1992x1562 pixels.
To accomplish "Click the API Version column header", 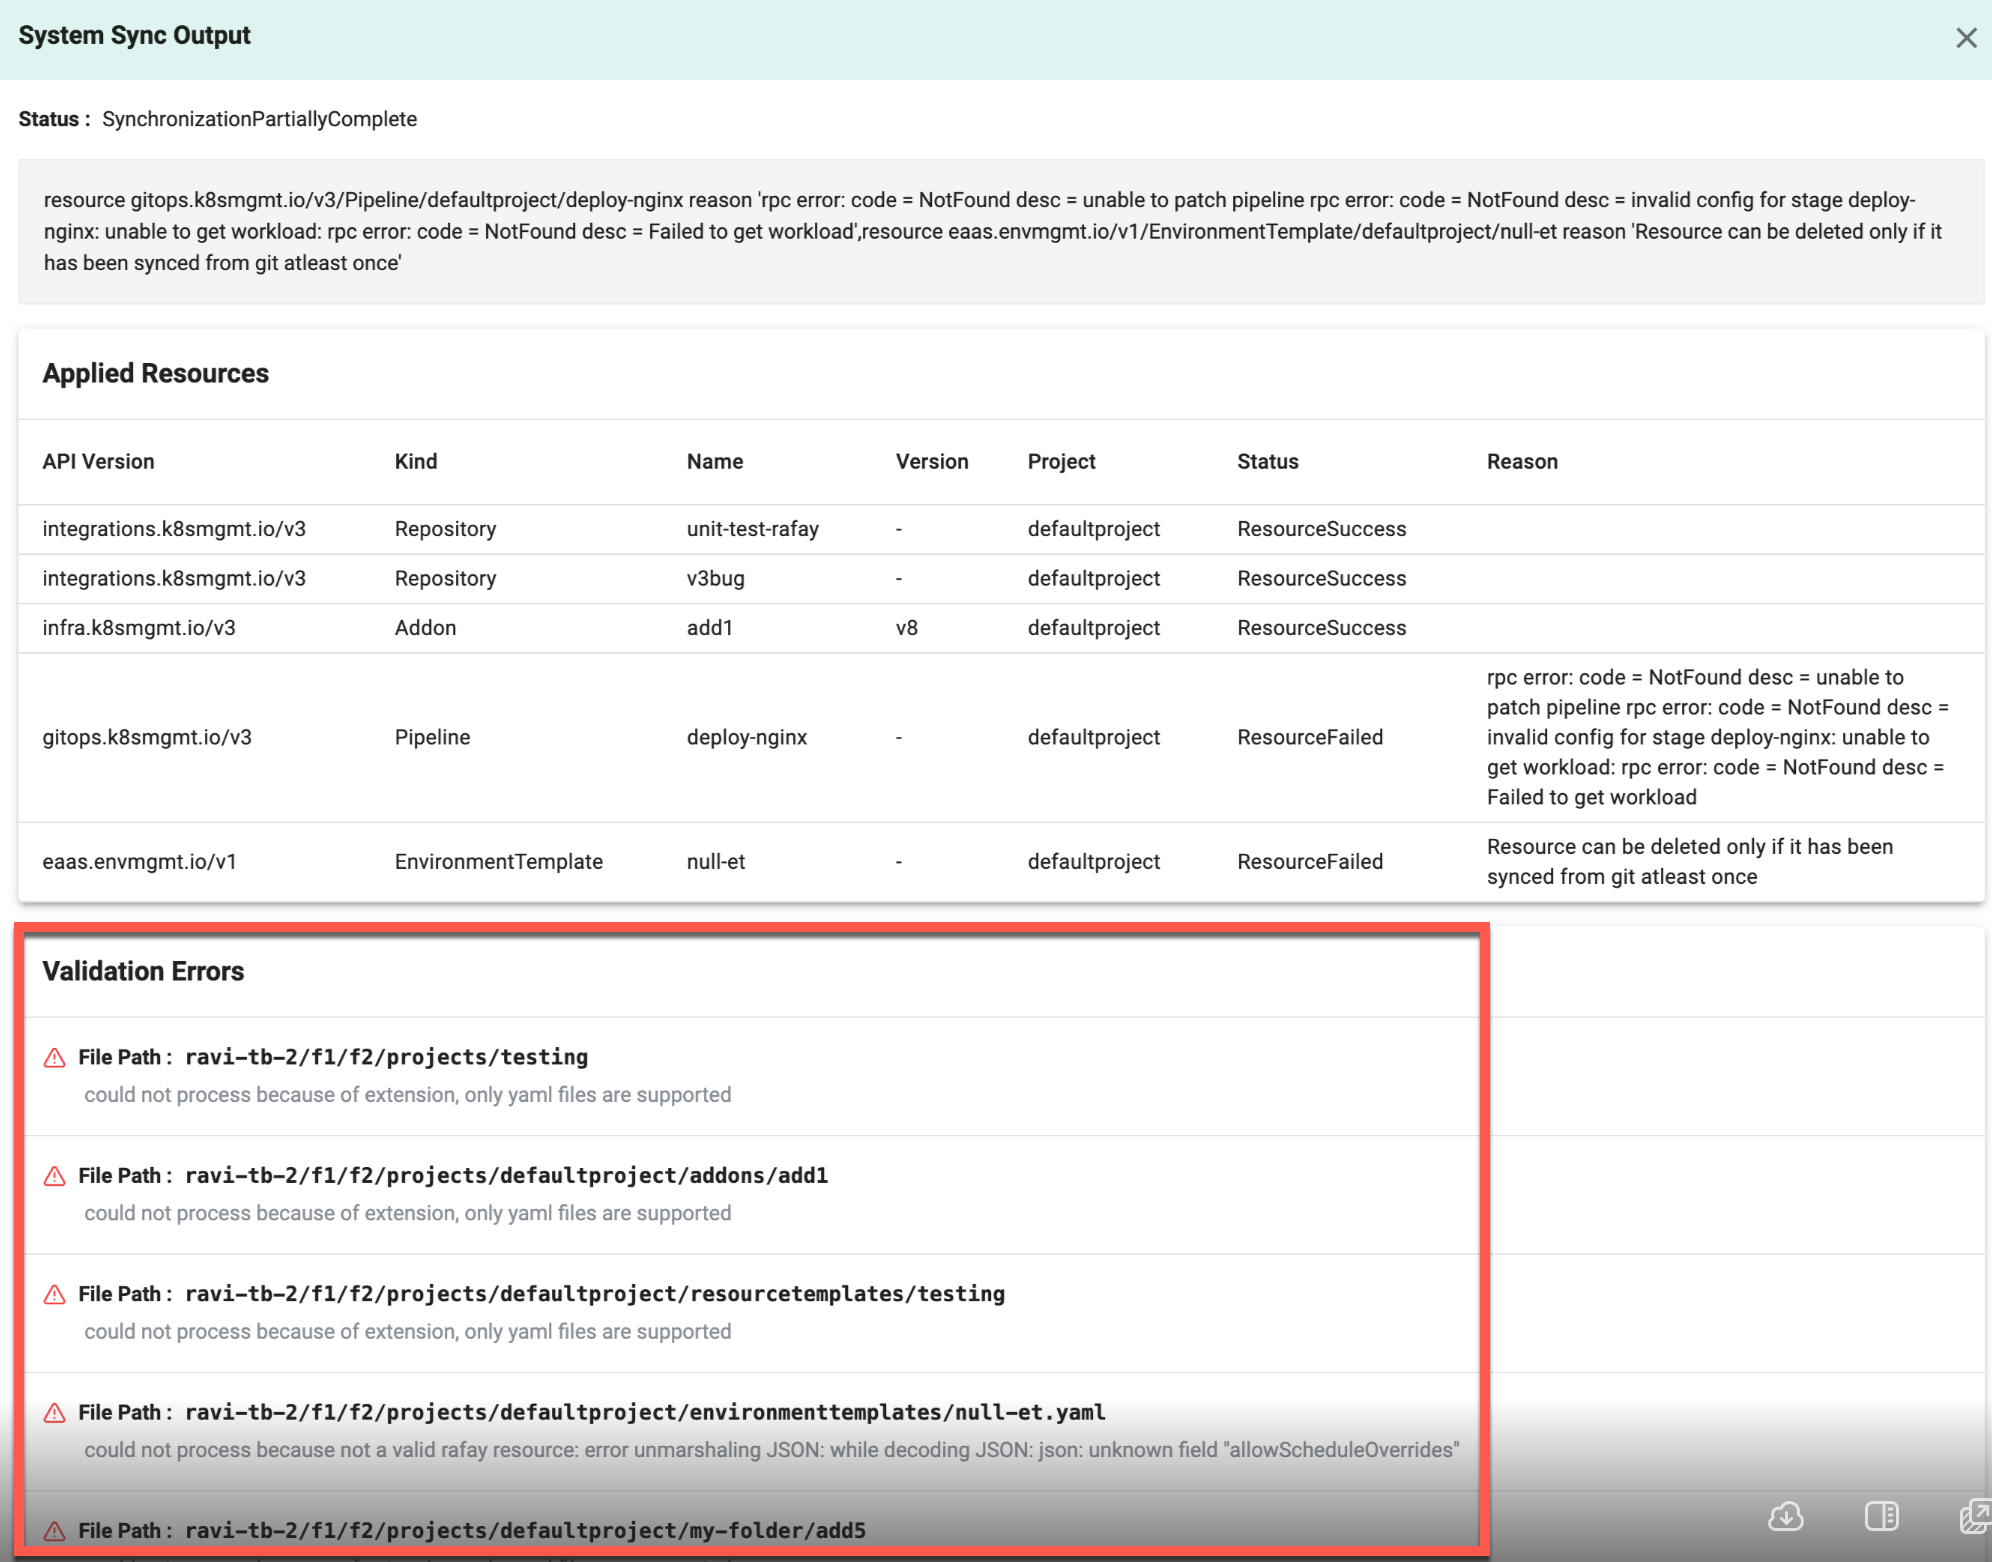I will (98, 462).
